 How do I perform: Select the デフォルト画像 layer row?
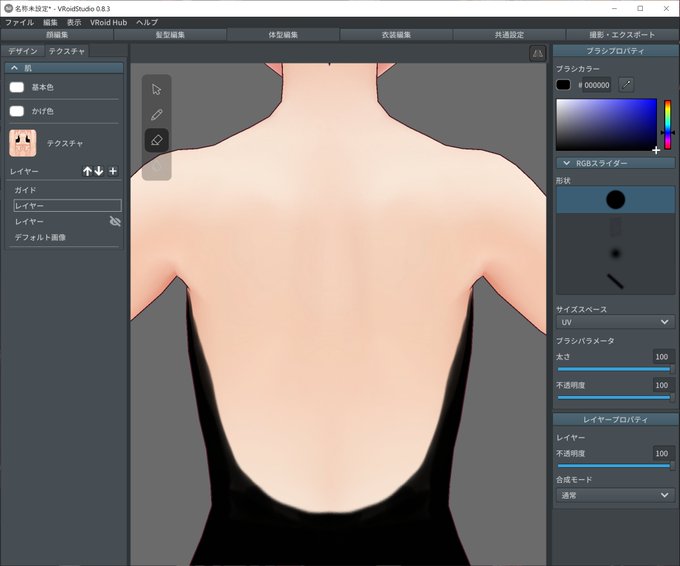65,237
